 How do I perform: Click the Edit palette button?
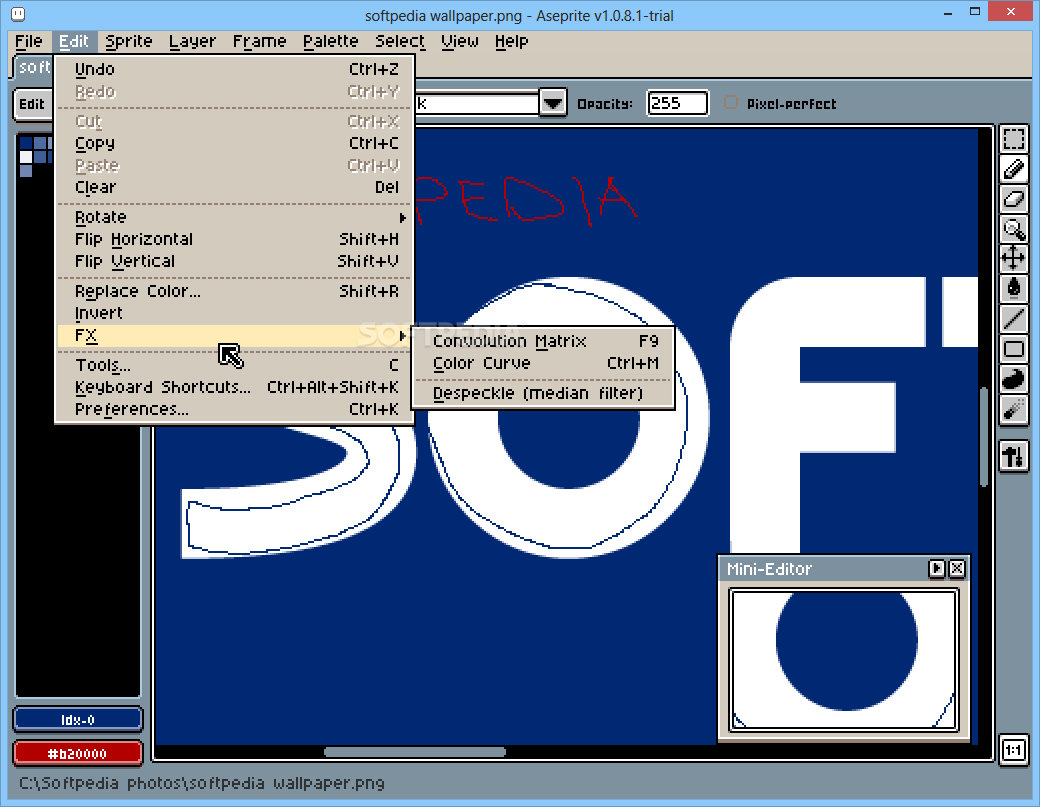click(32, 104)
